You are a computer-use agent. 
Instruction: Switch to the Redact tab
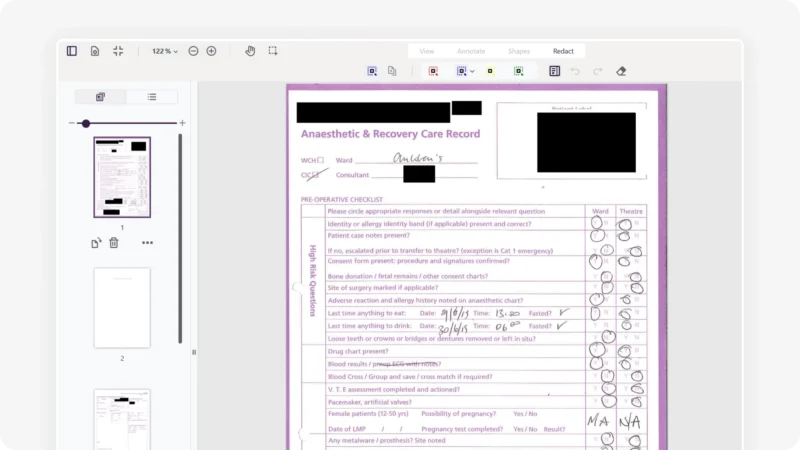tap(563, 51)
